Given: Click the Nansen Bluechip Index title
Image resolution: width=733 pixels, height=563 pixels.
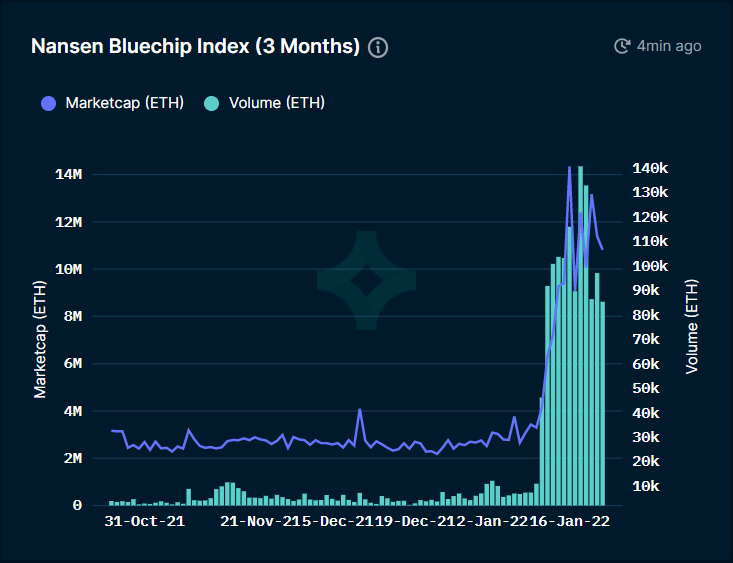Looking at the screenshot, I should pos(195,46).
